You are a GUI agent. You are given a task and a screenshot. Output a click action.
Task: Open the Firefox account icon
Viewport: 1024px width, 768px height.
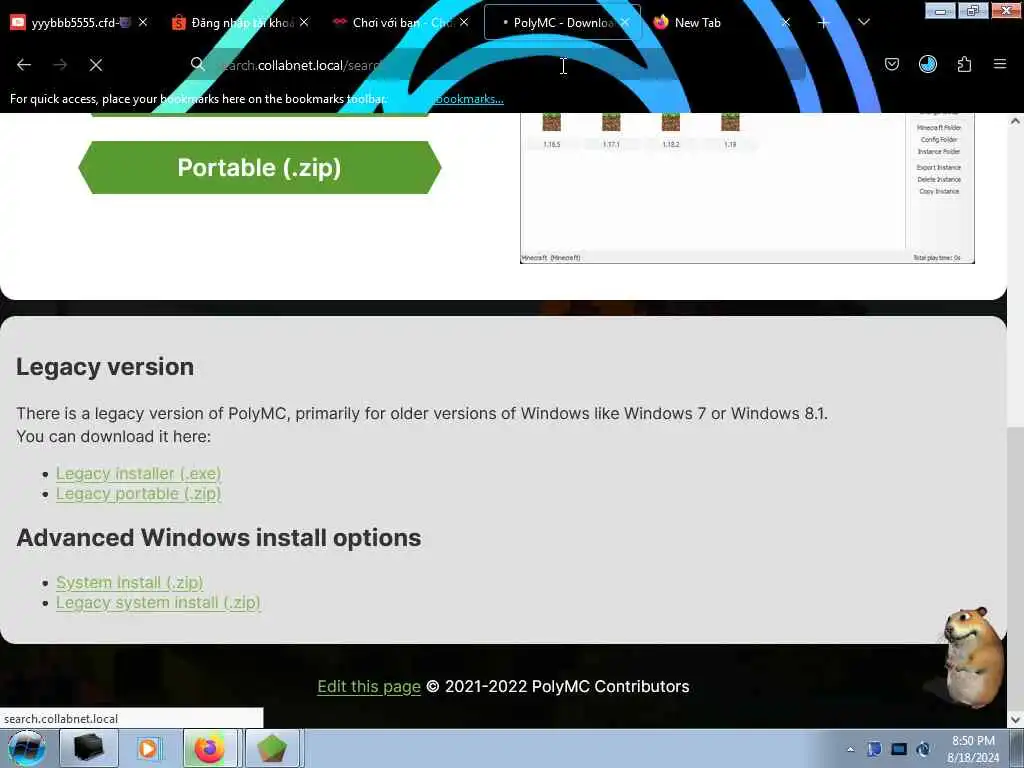coord(927,64)
